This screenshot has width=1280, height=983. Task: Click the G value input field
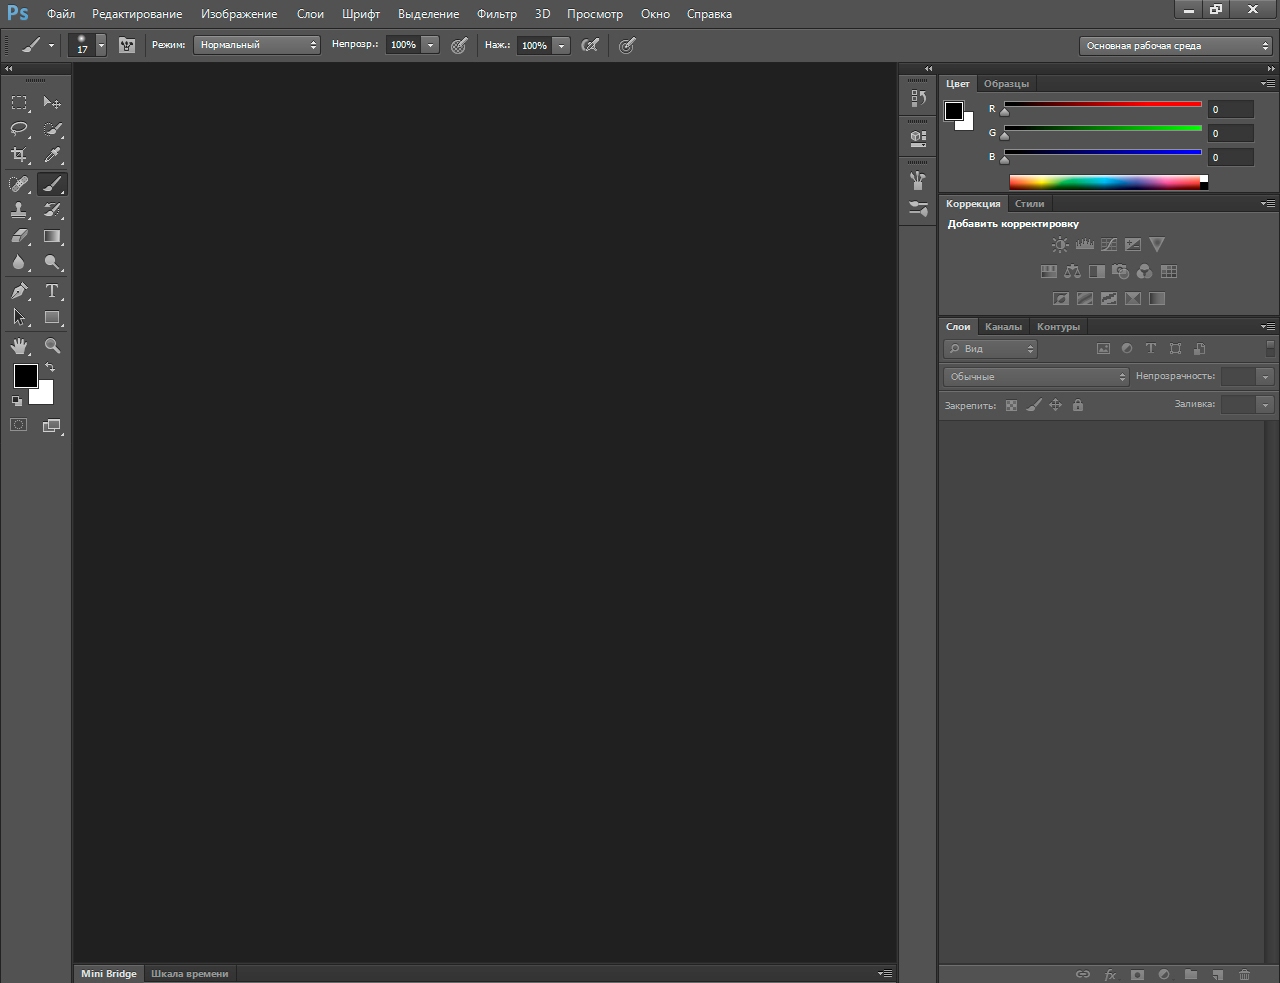pos(1230,133)
